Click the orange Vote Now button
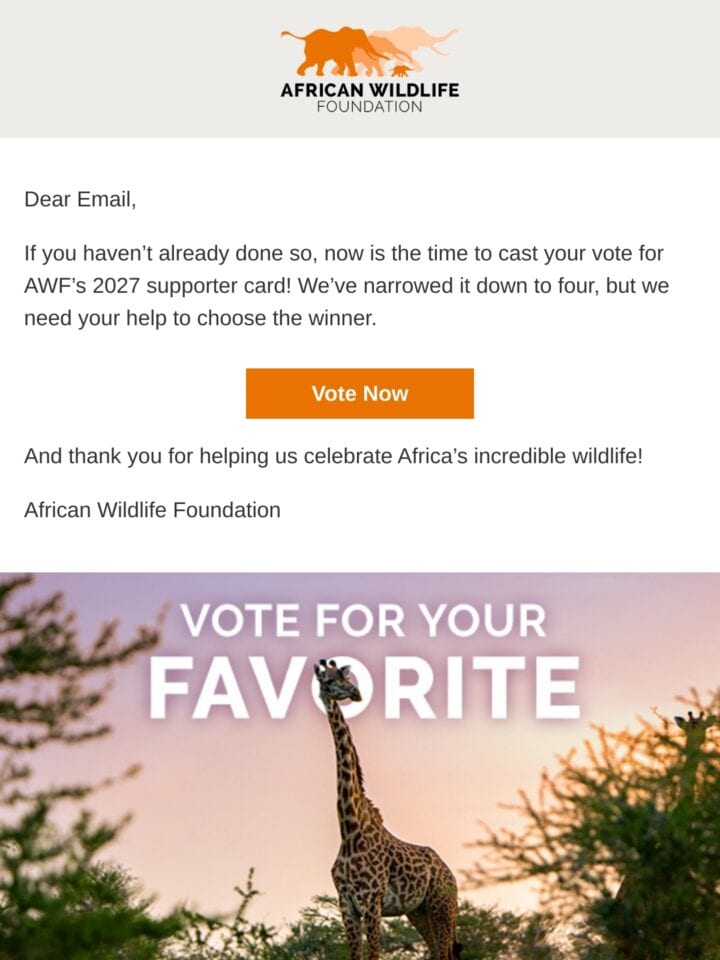 [x=359, y=393]
